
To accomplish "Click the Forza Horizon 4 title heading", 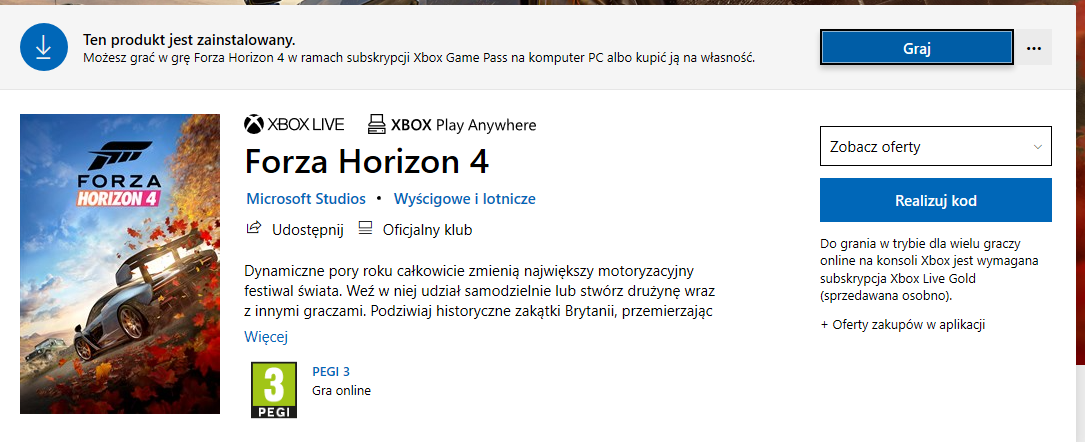I will coord(367,161).
